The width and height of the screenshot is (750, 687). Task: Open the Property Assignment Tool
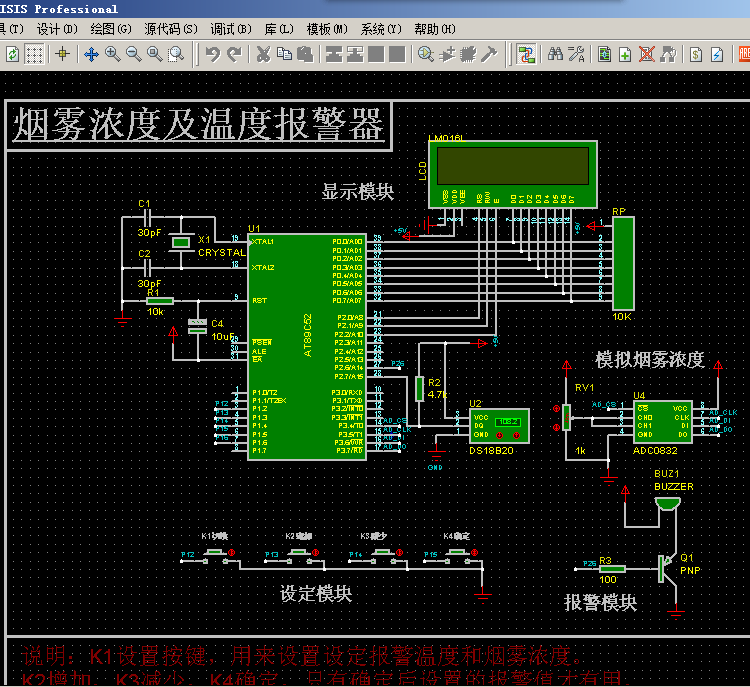pos(576,54)
